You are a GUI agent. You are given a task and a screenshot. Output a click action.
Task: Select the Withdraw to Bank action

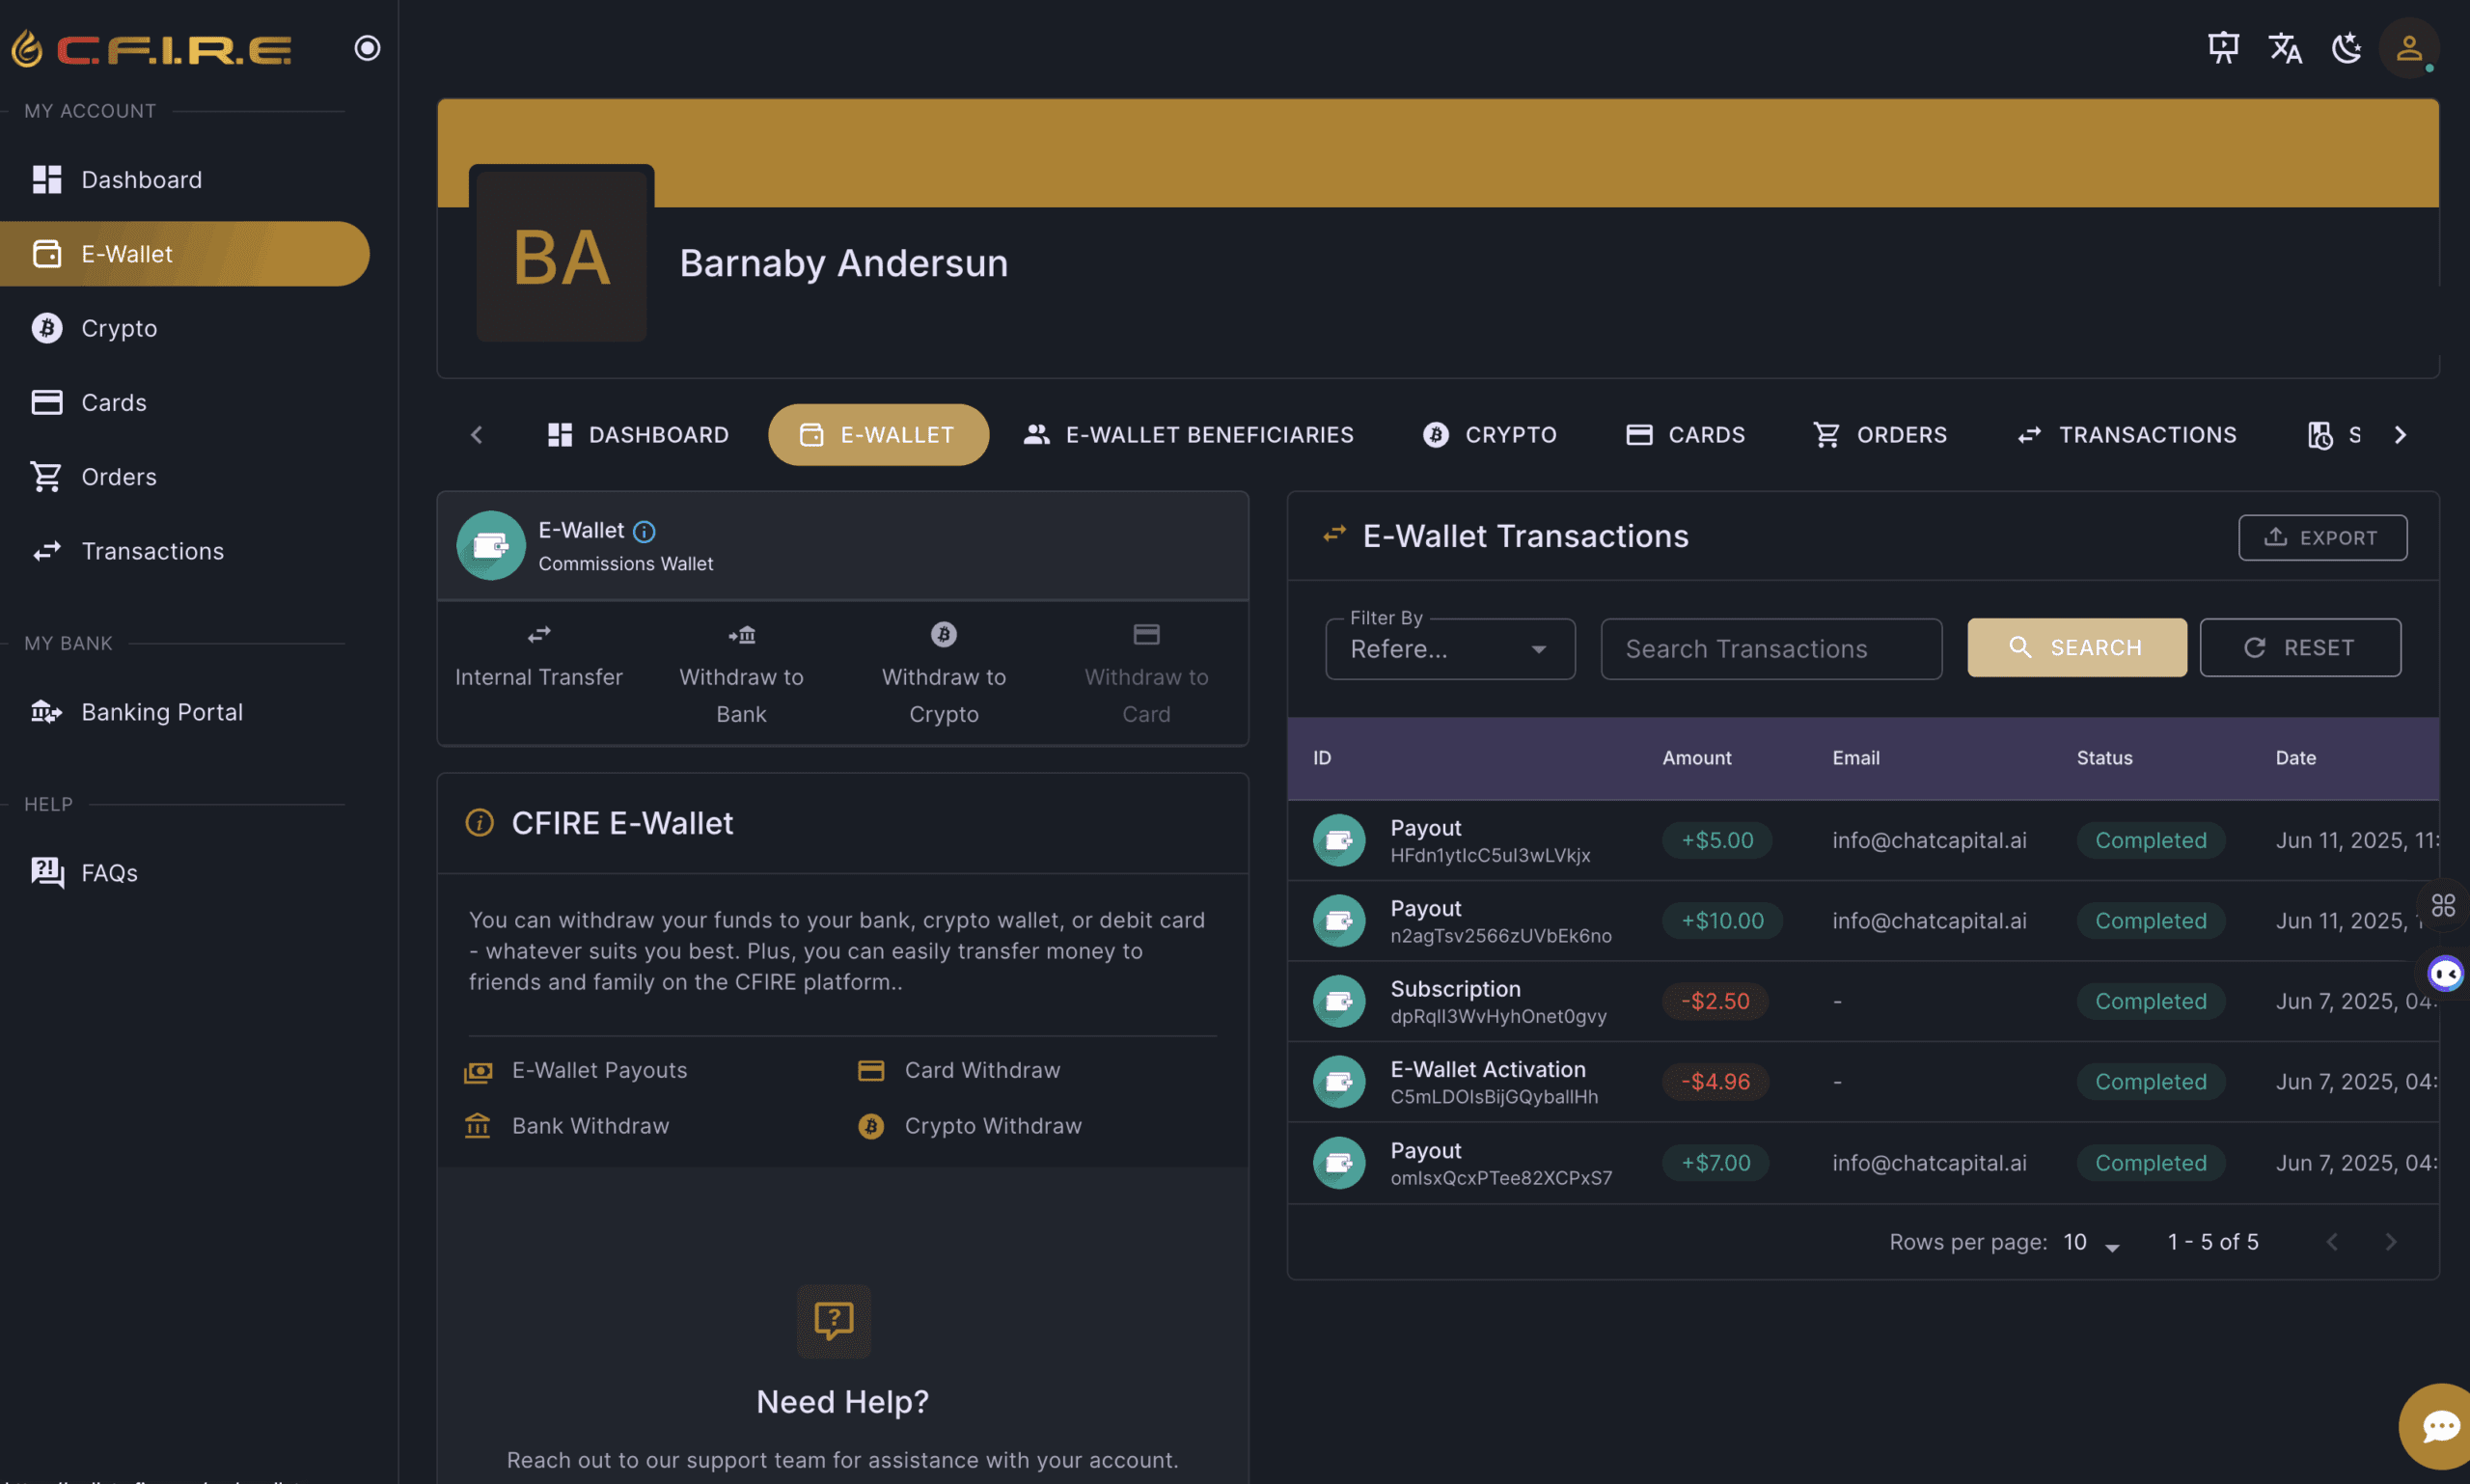pos(741,674)
